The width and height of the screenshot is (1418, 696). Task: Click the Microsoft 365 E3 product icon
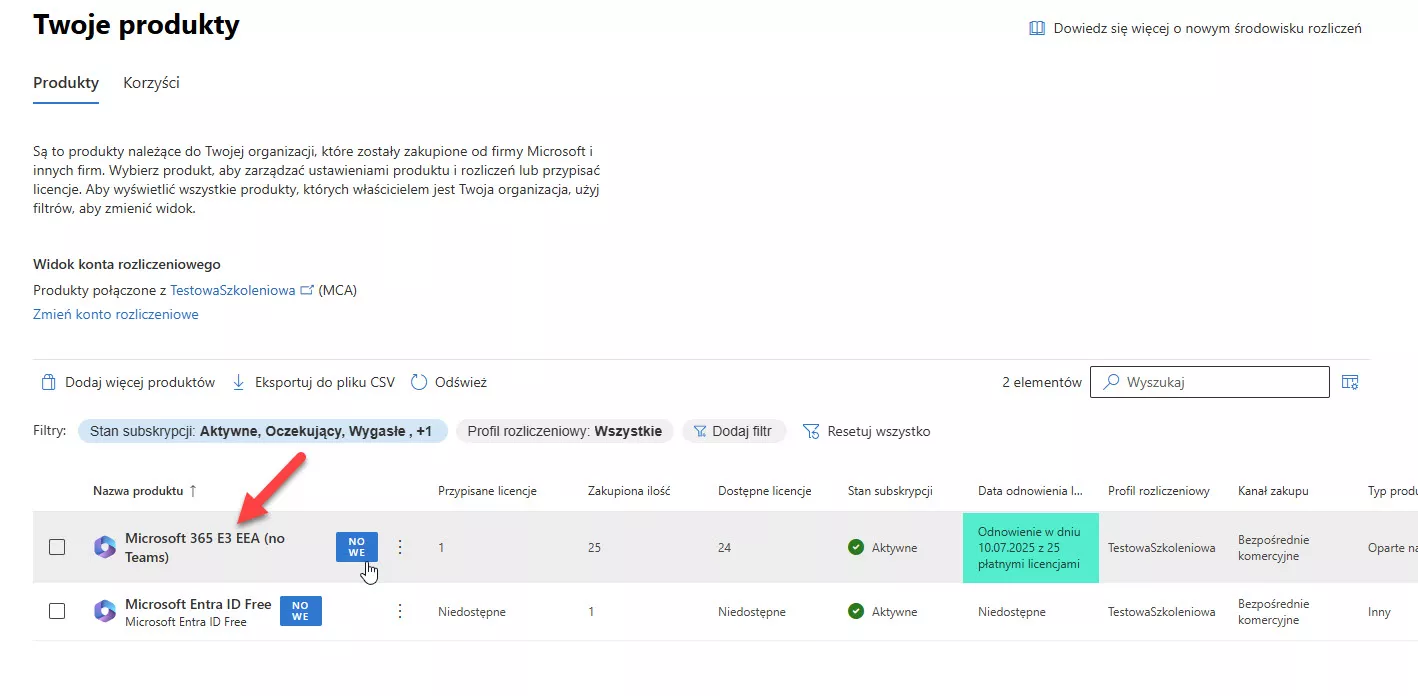click(x=105, y=547)
